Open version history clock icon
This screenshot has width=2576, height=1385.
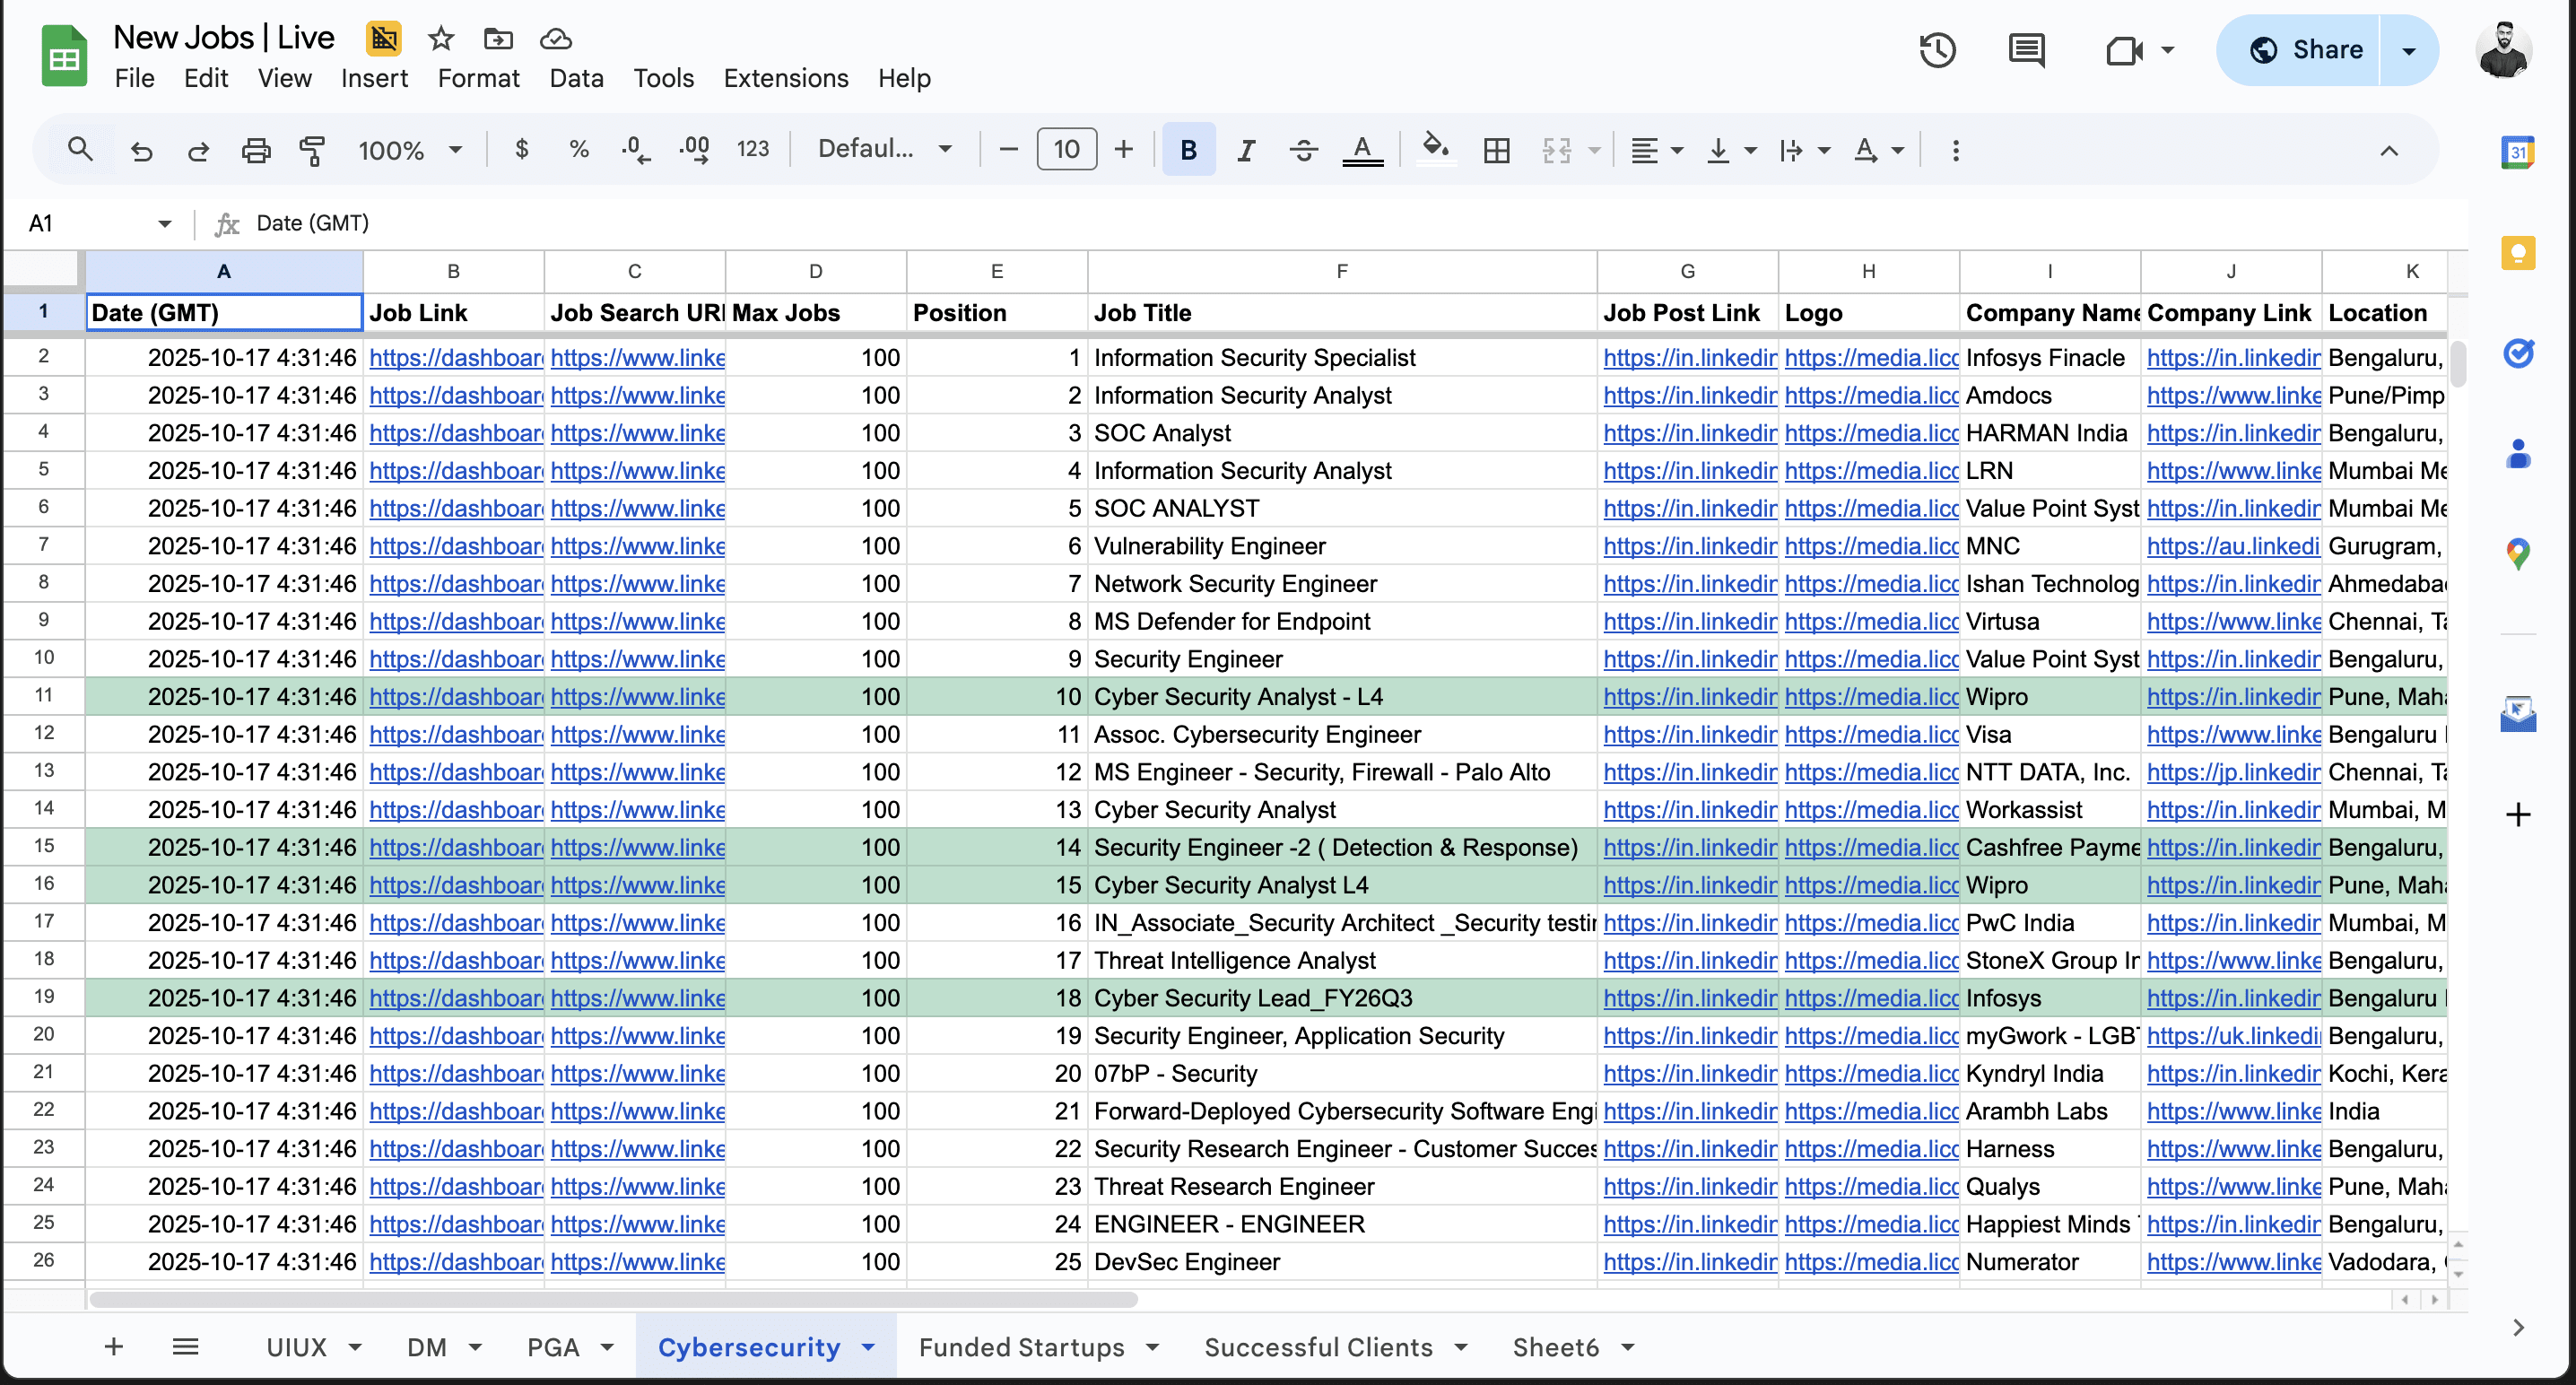click(x=1937, y=50)
